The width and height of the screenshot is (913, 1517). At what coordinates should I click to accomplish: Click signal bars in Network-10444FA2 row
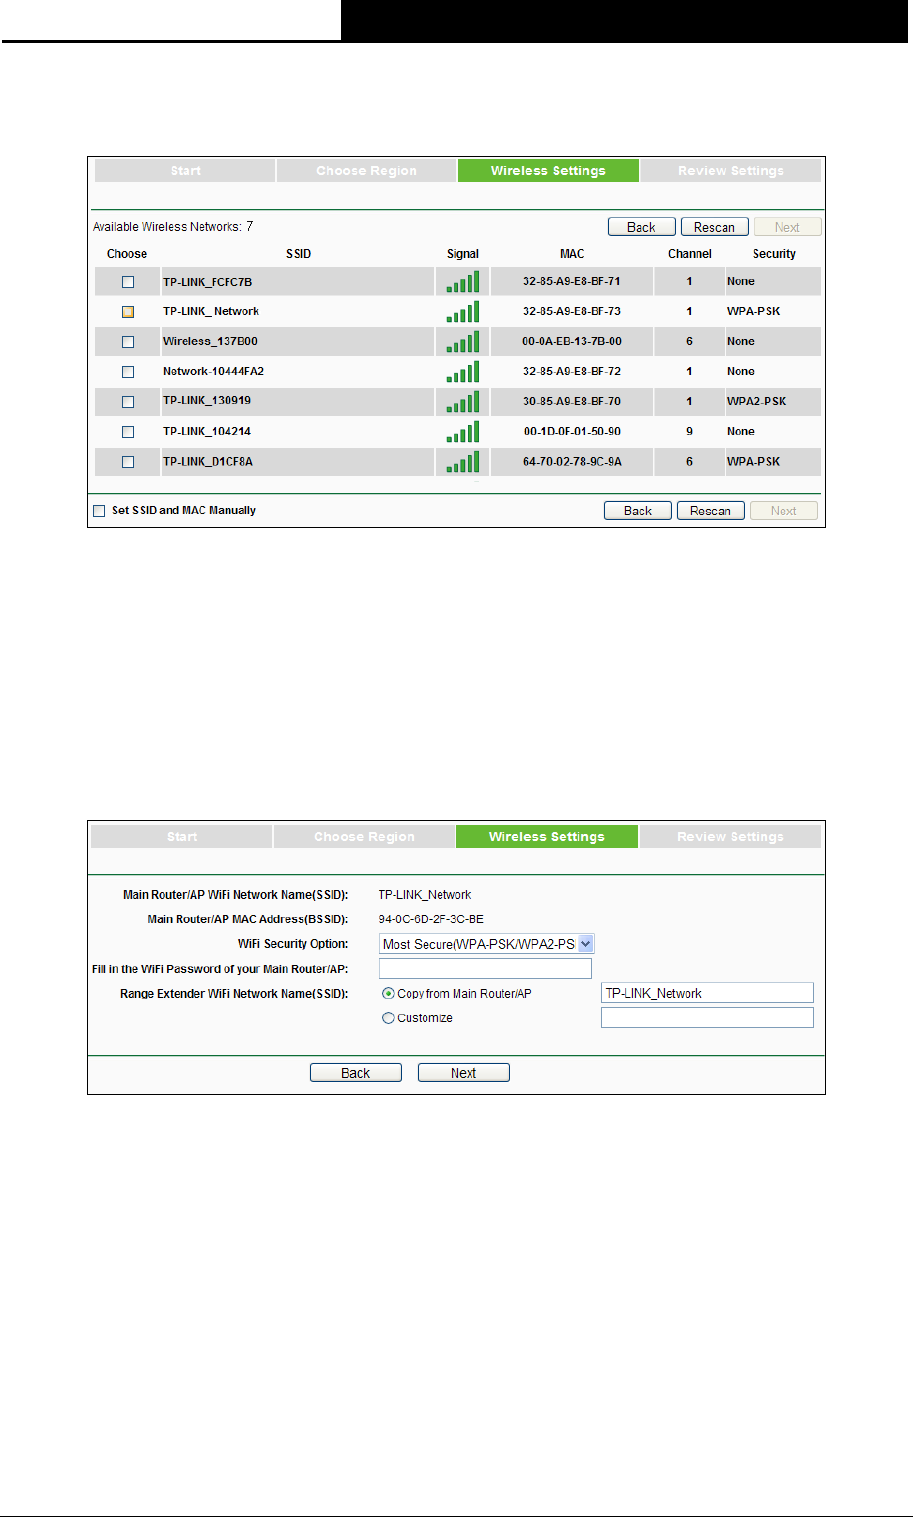[463, 372]
